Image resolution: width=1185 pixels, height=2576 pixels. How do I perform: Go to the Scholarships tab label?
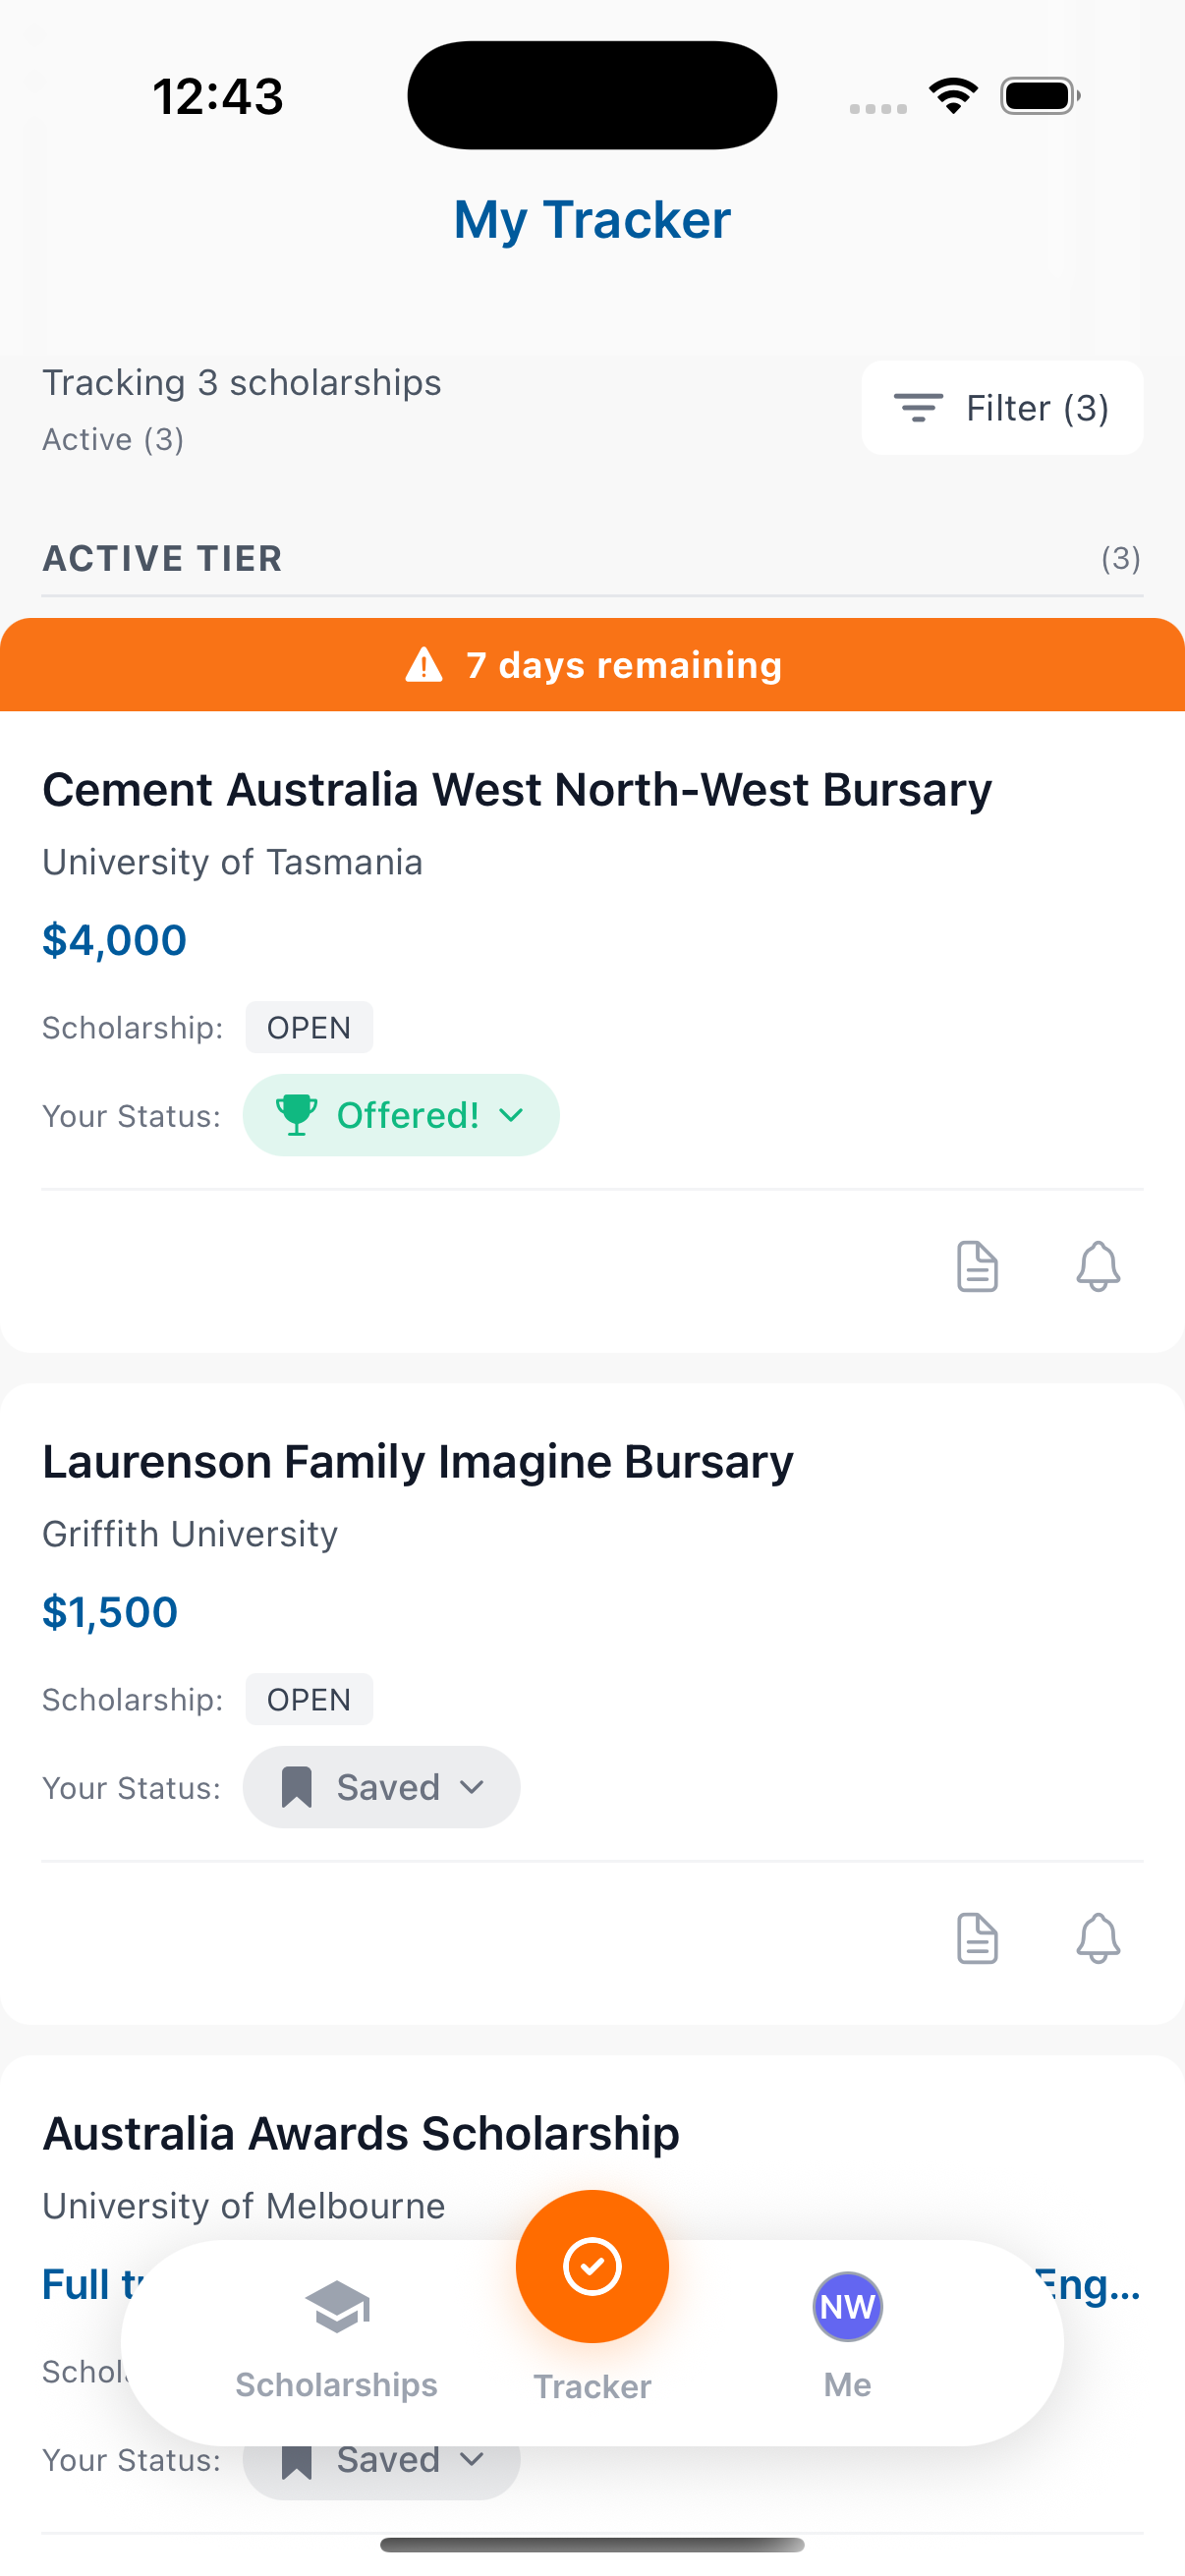click(x=337, y=2385)
